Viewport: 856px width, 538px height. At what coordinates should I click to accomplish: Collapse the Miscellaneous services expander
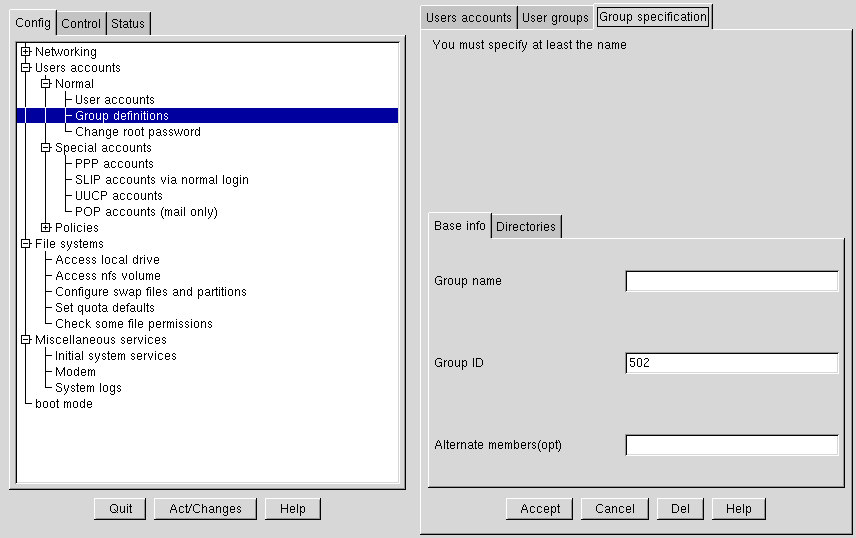[x=26, y=340]
